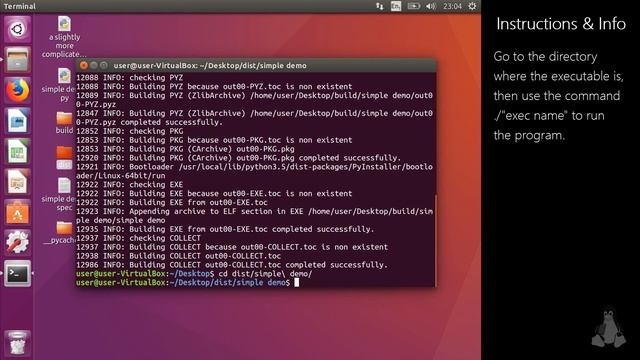This screenshot has width=640, height=360.
Task: Open LibreOffice Impress from the launcher
Action: (x=17, y=182)
